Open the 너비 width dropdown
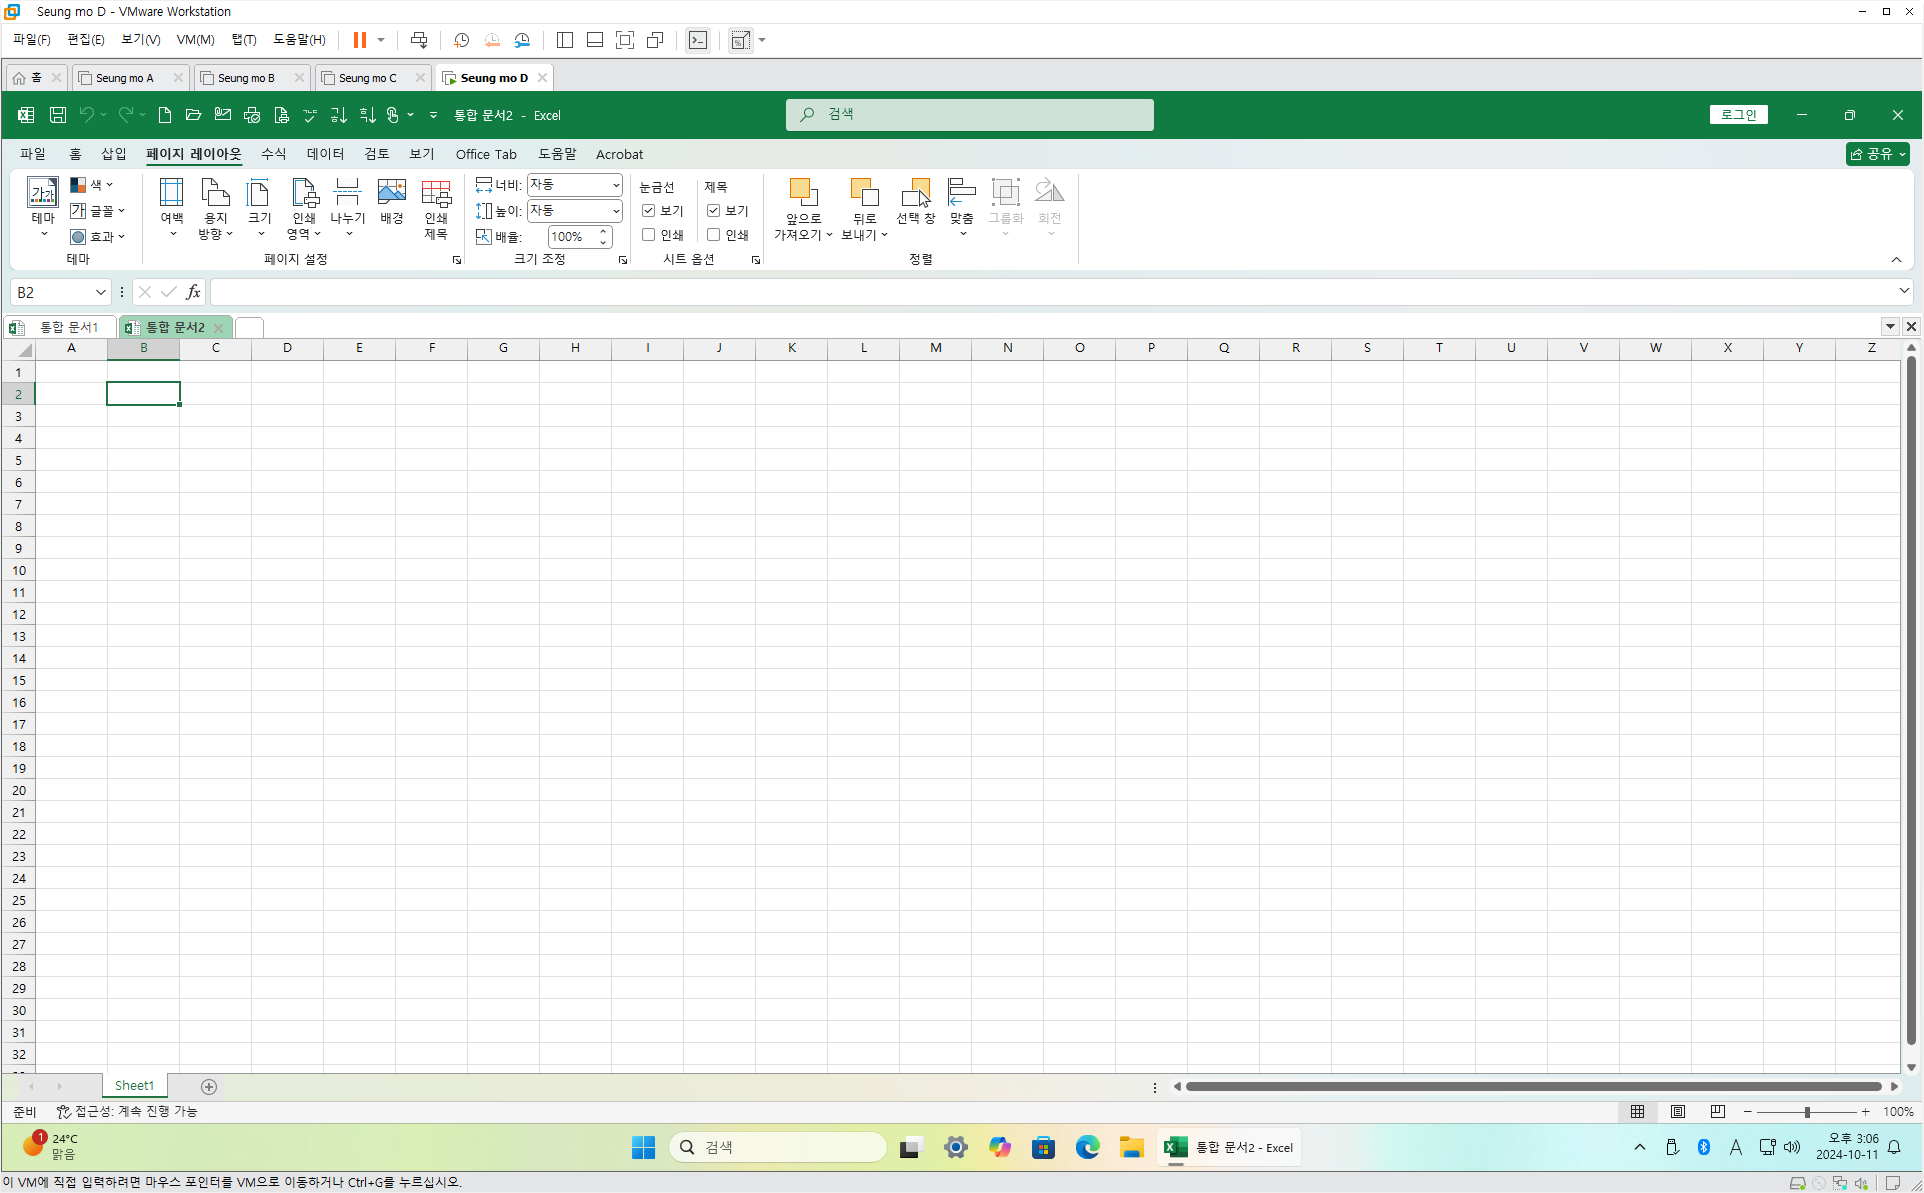Image resolution: width=1924 pixels, height=1193 pixels. (615, 185)
